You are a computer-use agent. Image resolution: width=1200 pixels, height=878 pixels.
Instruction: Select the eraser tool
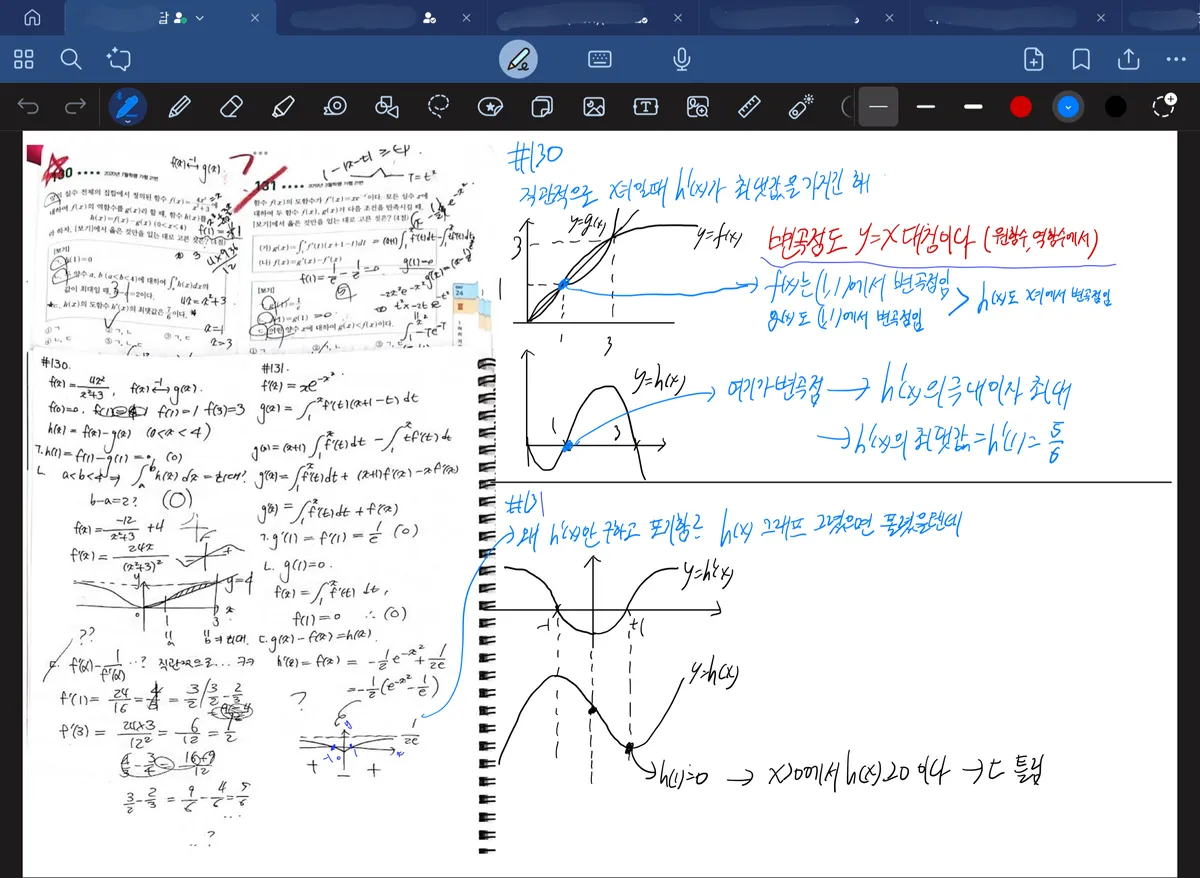[x=231, y=106]
